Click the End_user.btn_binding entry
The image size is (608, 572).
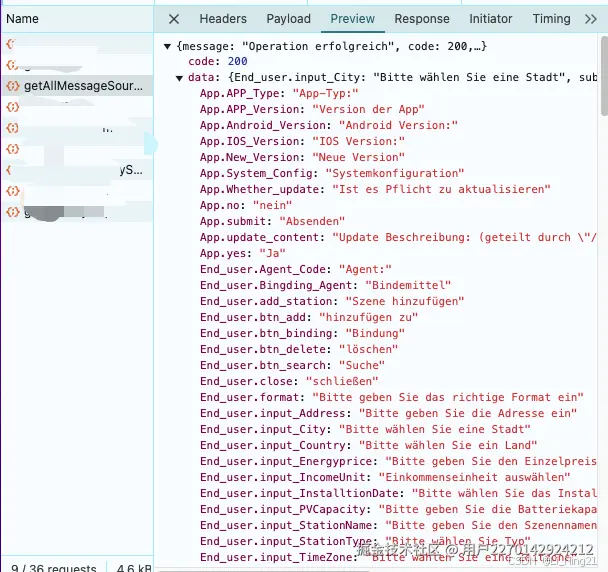pyautogui.click(x=302, y=333)
